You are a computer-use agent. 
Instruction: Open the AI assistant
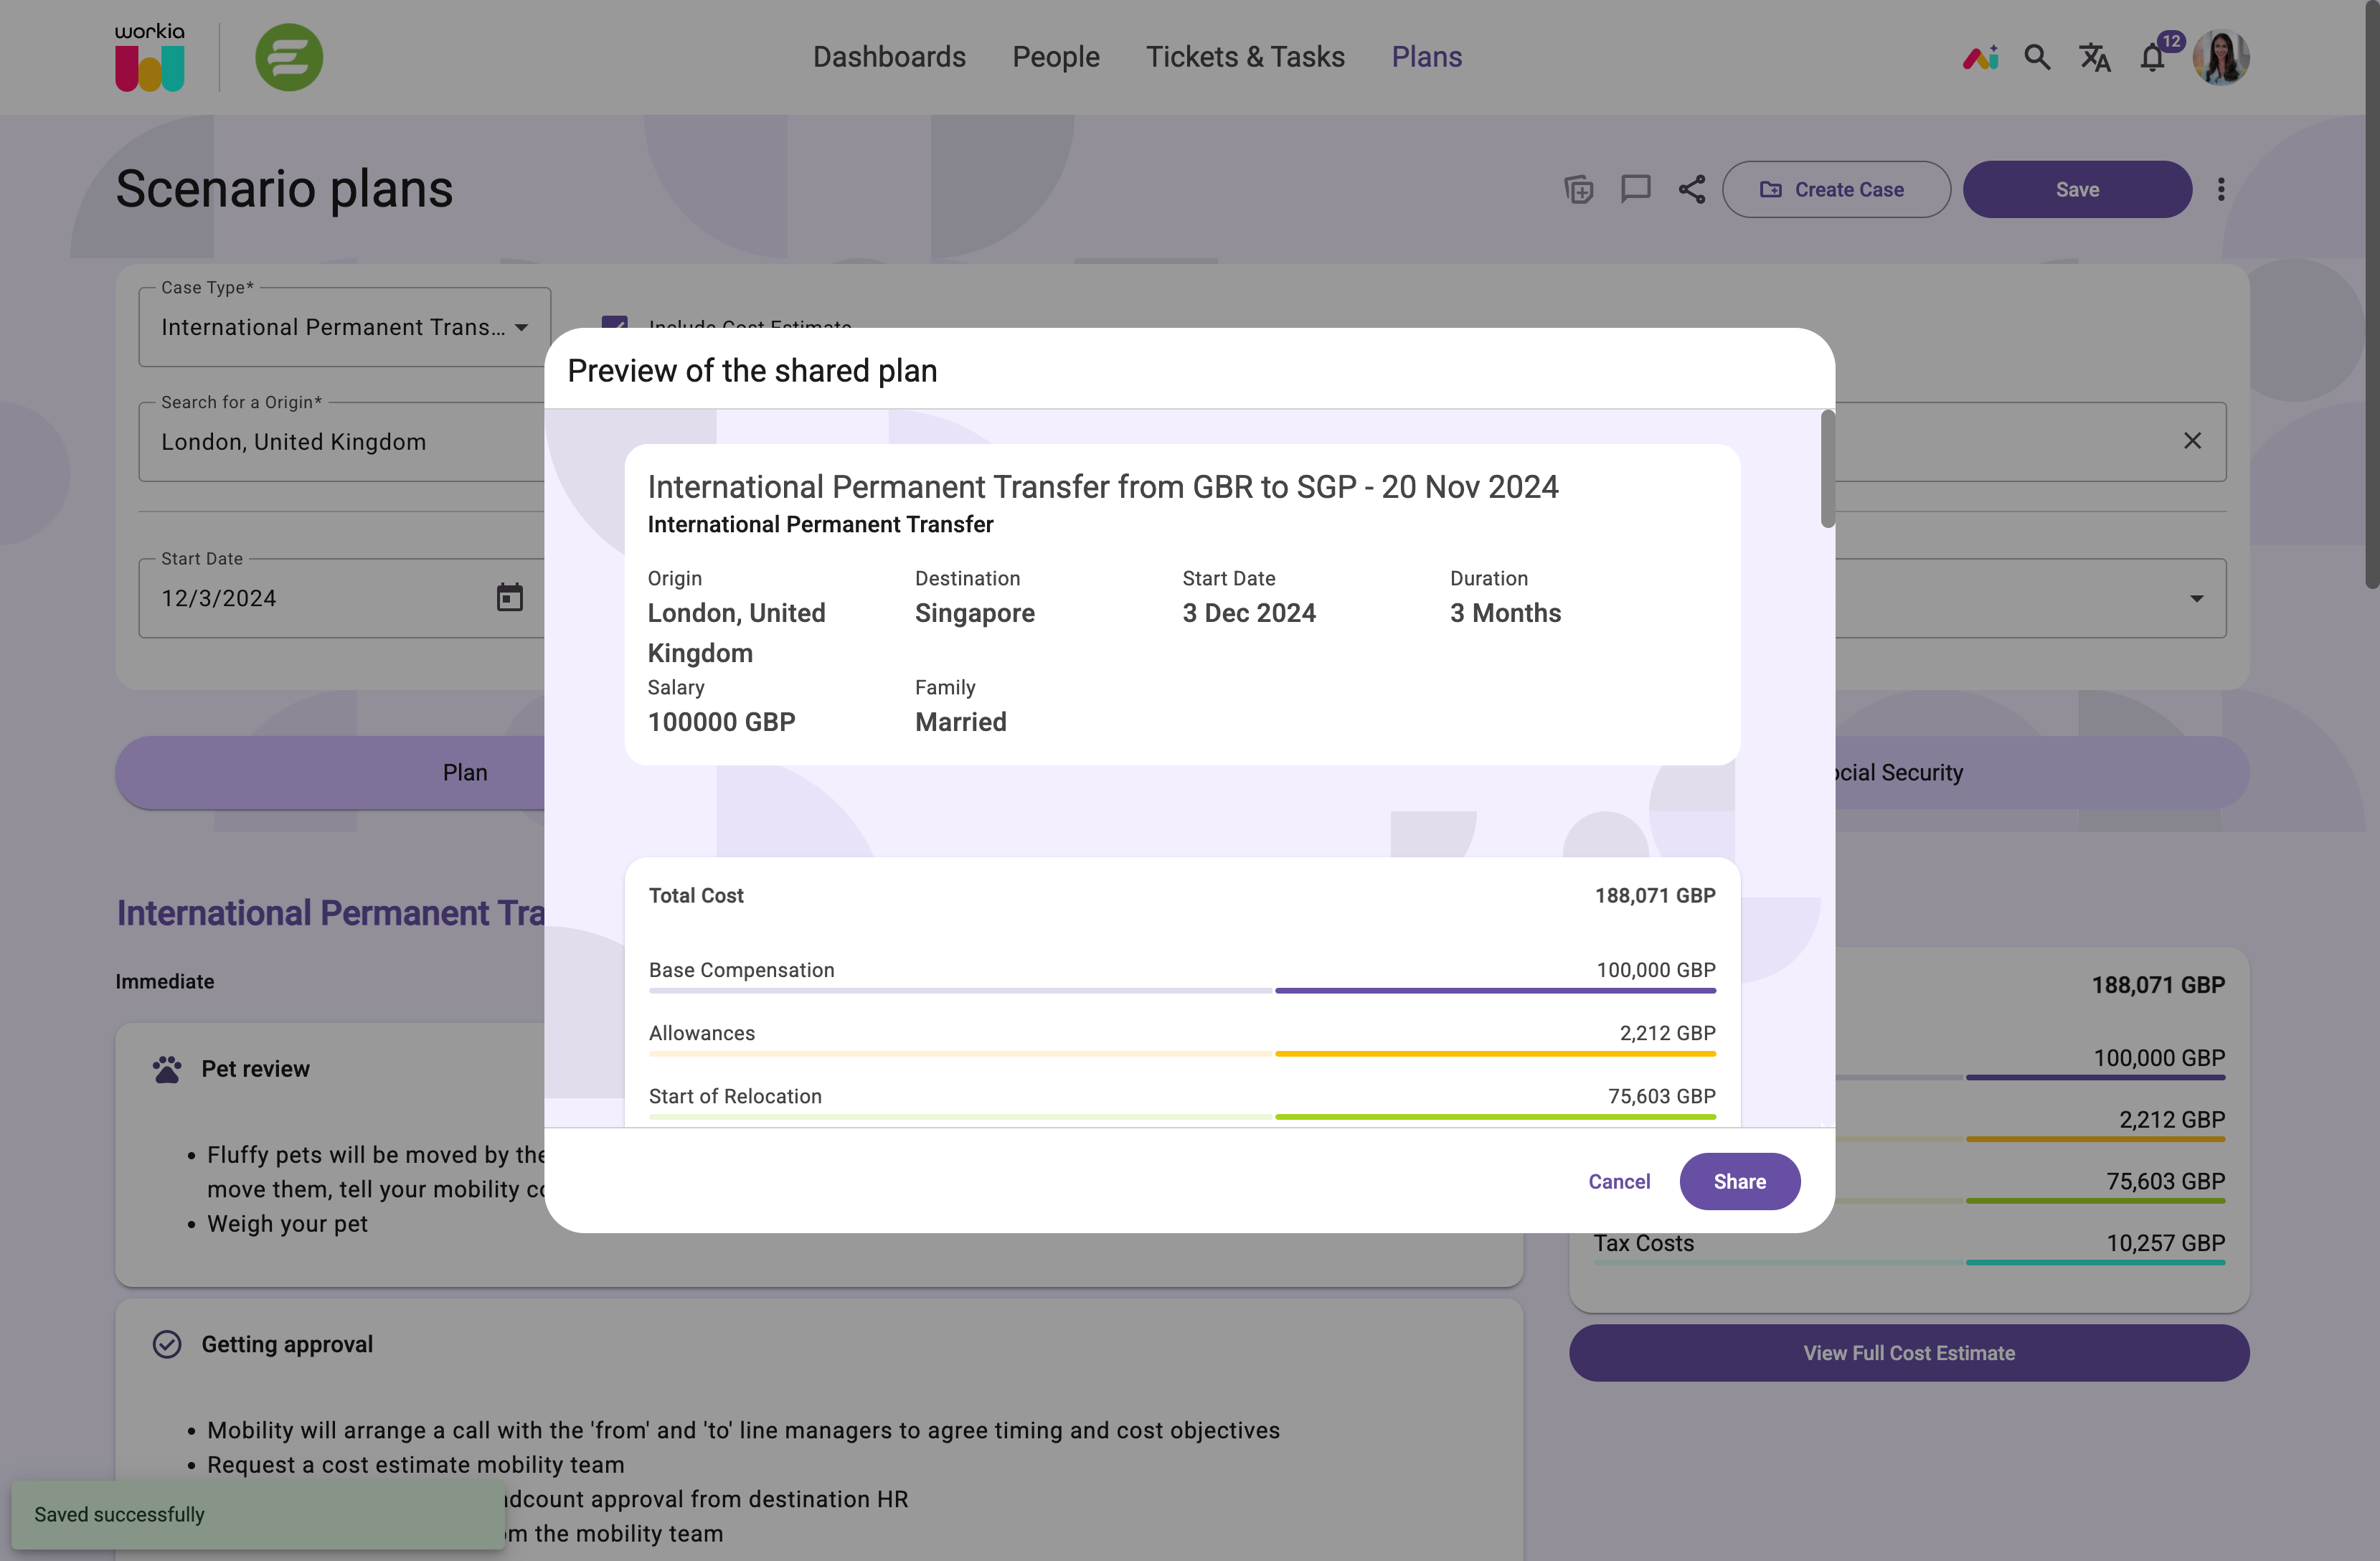point(1981,57)
